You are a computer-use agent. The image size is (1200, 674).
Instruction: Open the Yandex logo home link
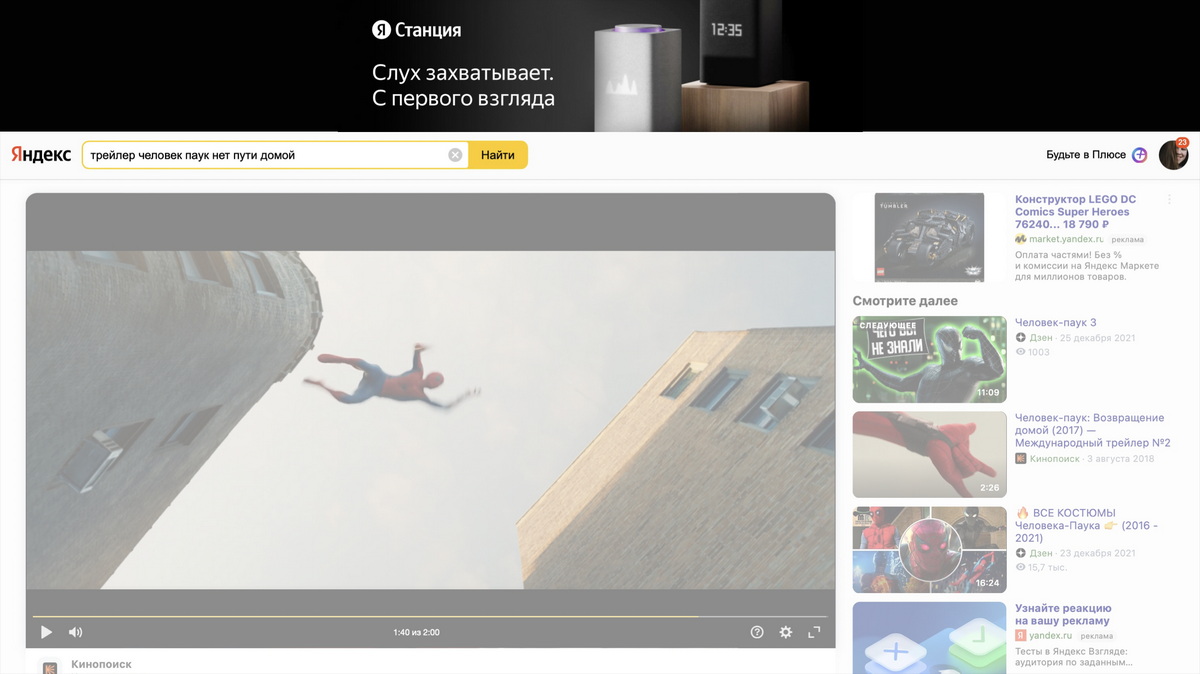41,155
